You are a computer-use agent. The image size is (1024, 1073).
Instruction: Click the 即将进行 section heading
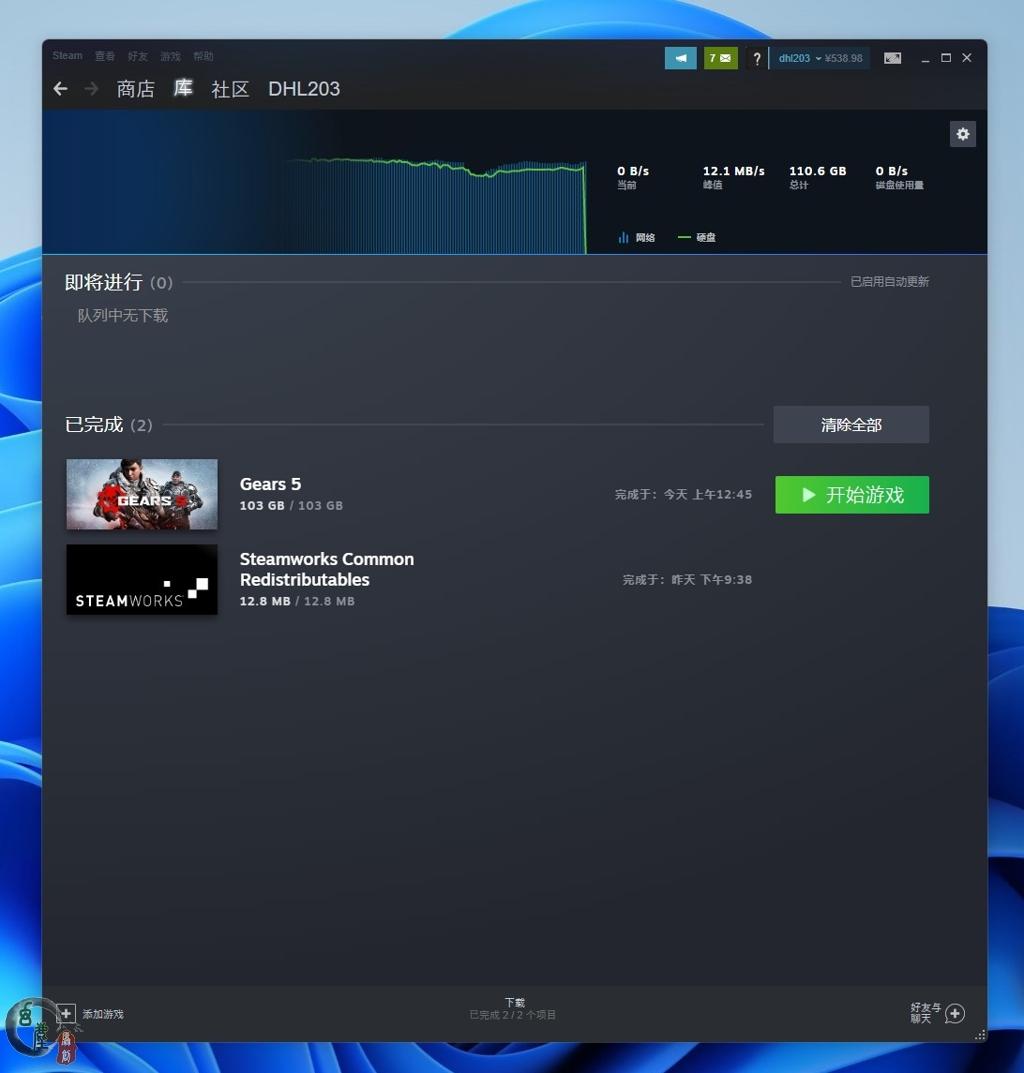click(103, 282)
